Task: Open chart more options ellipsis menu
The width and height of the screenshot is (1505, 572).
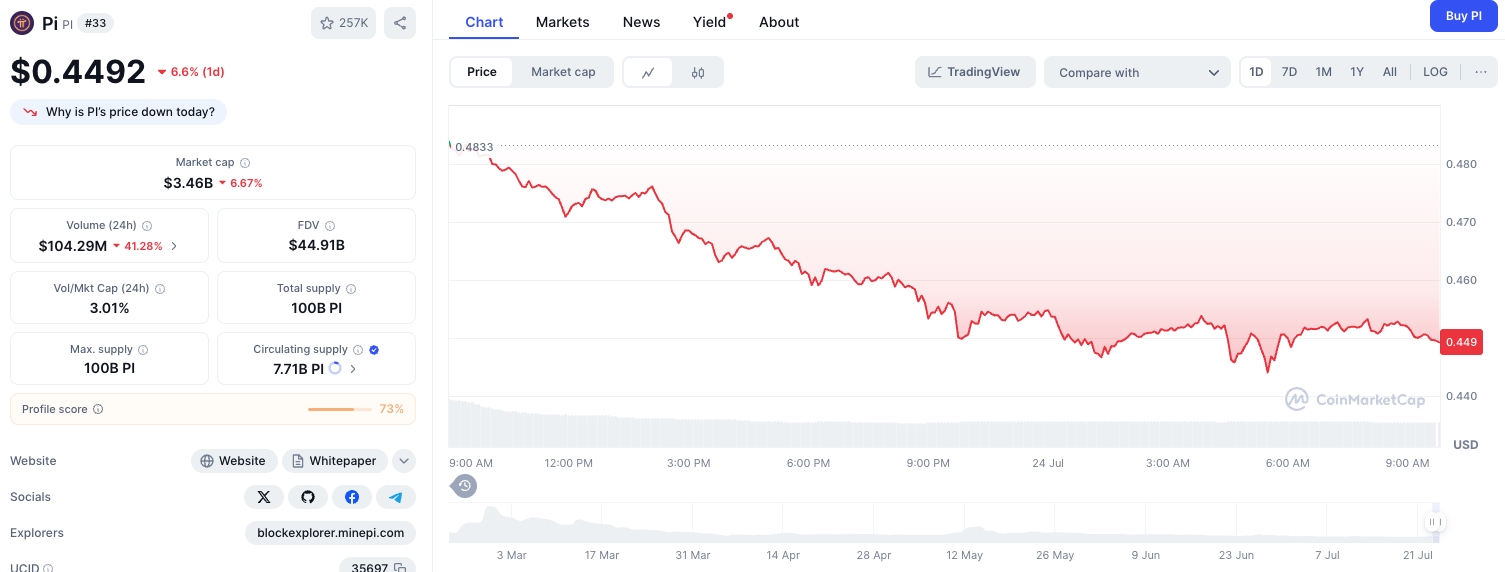Action: point(1481,72)
